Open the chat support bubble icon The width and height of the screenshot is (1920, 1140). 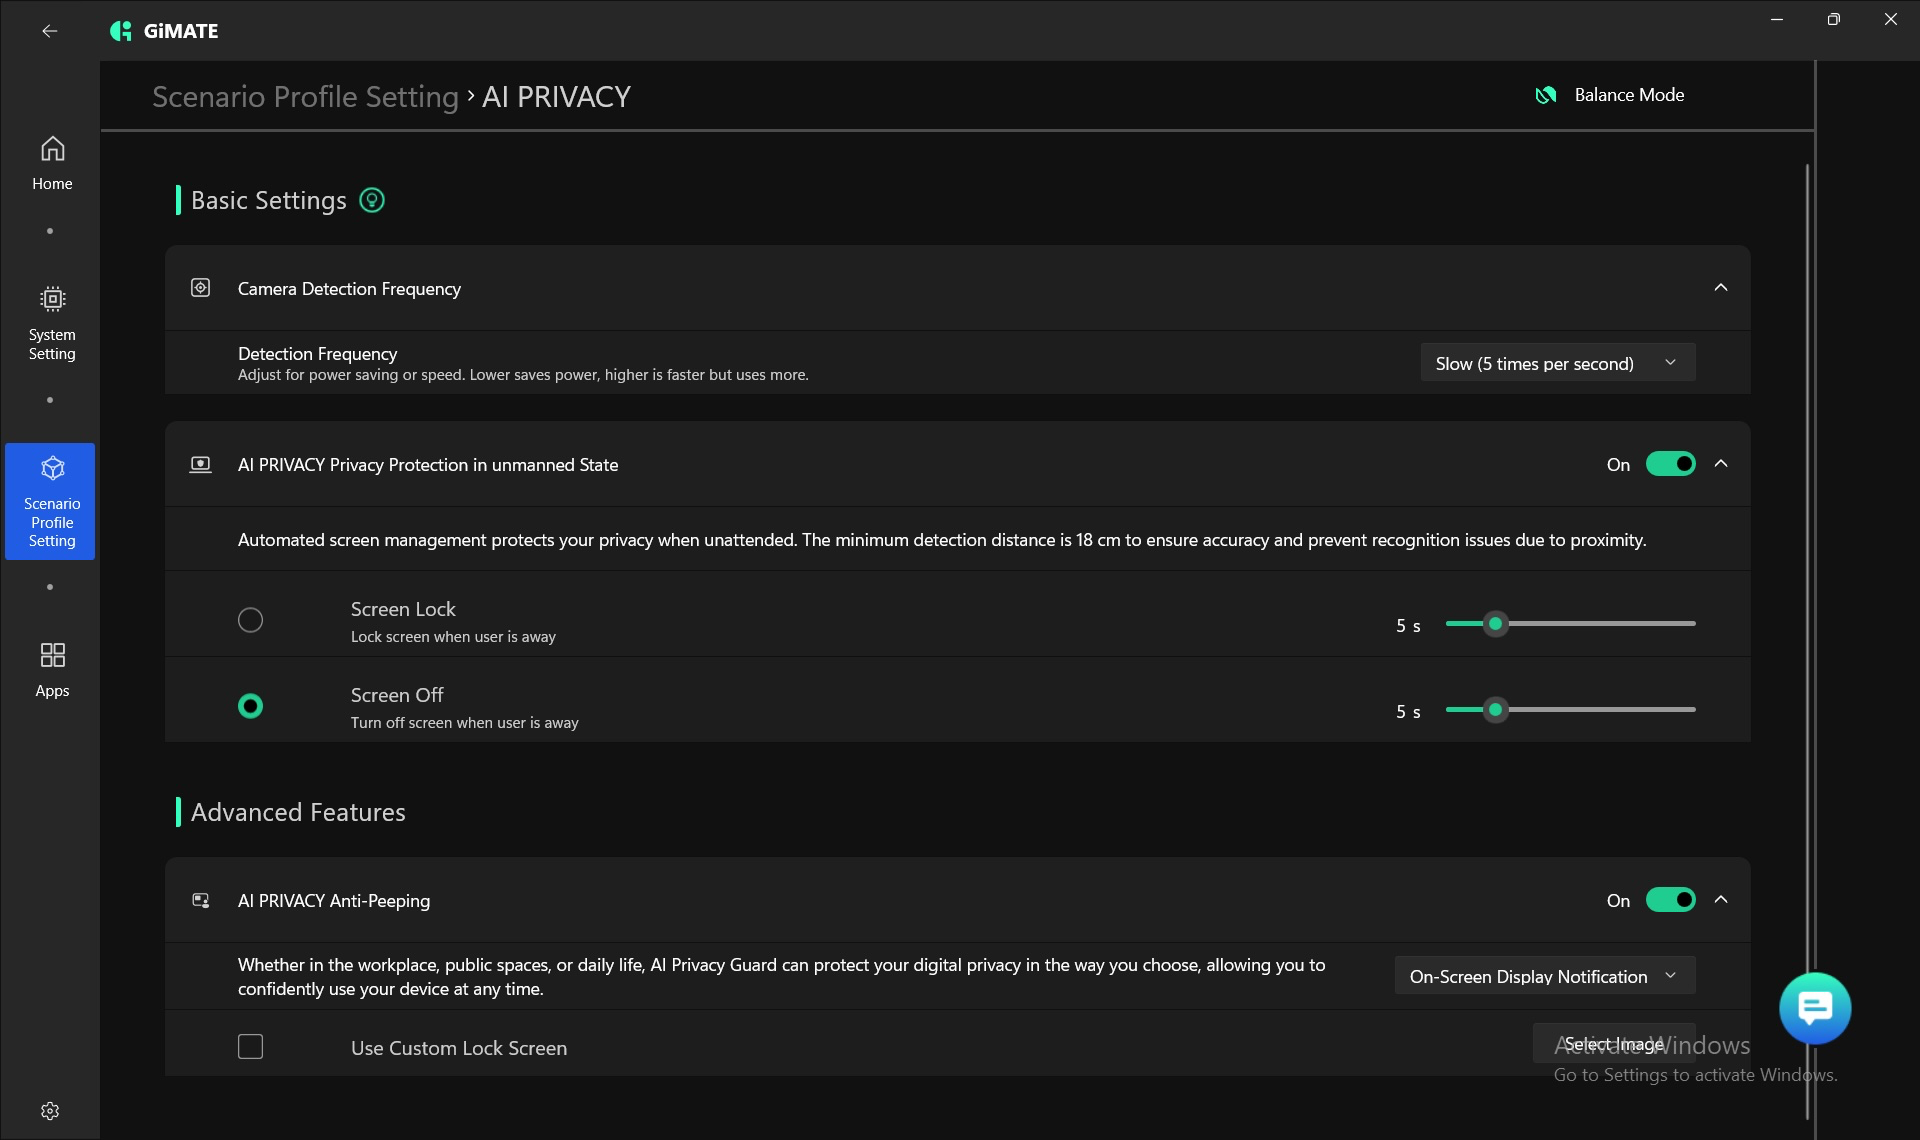coord(1814,1008)
